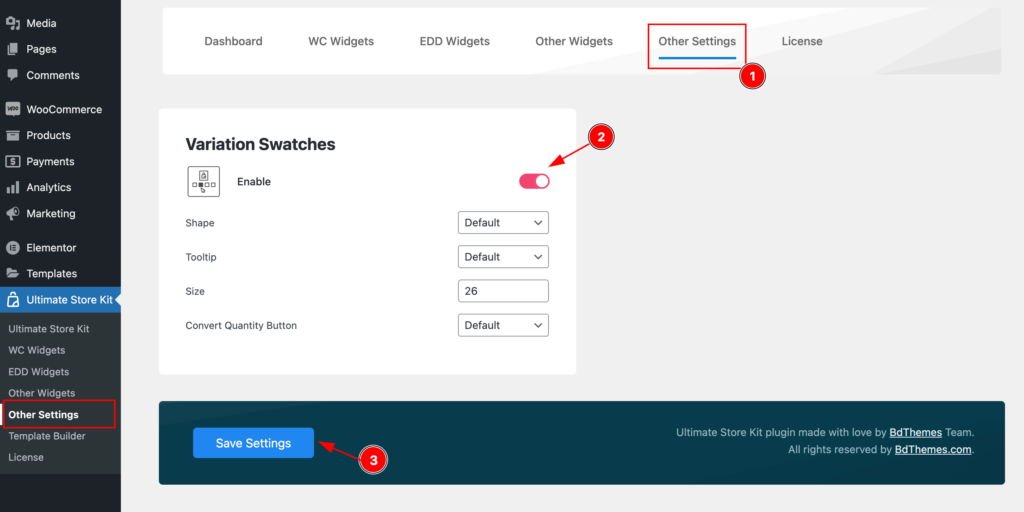This screenshot has width=1024, height=512.
Task: Click the Variation Swatches heading
Action: pyautogui.click(x=261, y=144)
